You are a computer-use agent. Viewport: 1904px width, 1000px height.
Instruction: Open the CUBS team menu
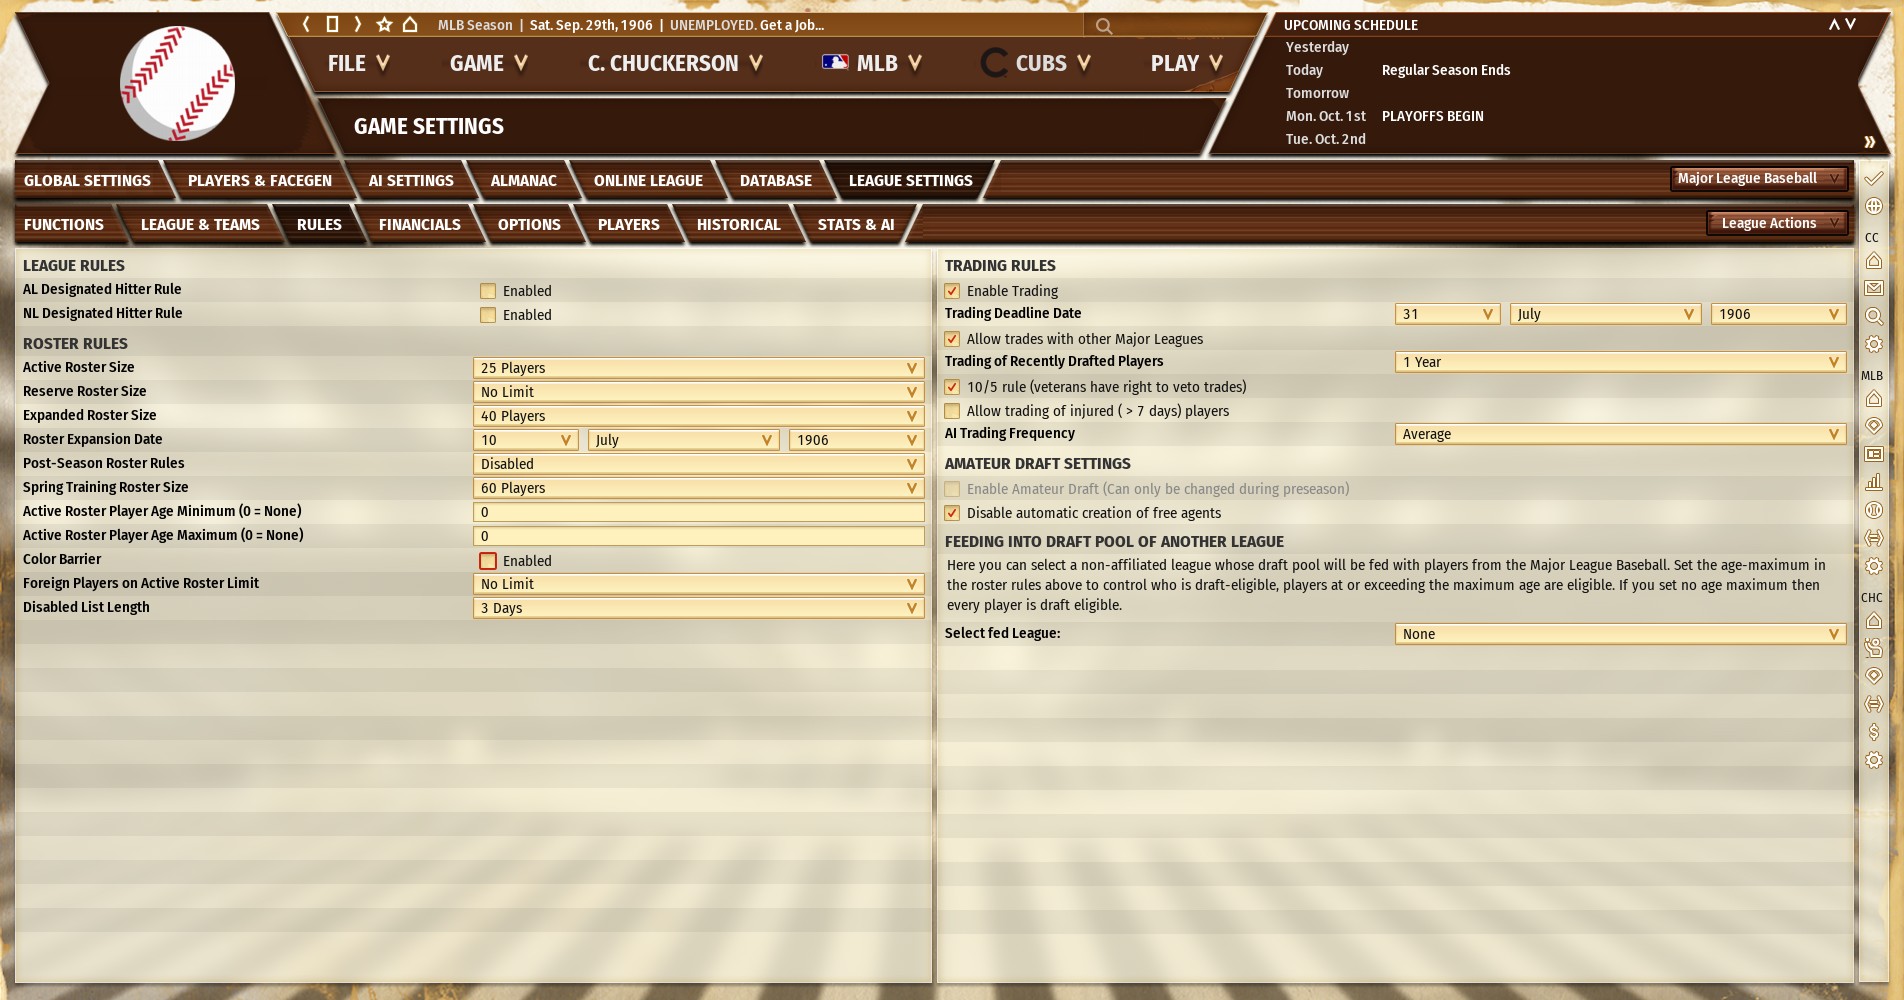(x=1036, y=64)
